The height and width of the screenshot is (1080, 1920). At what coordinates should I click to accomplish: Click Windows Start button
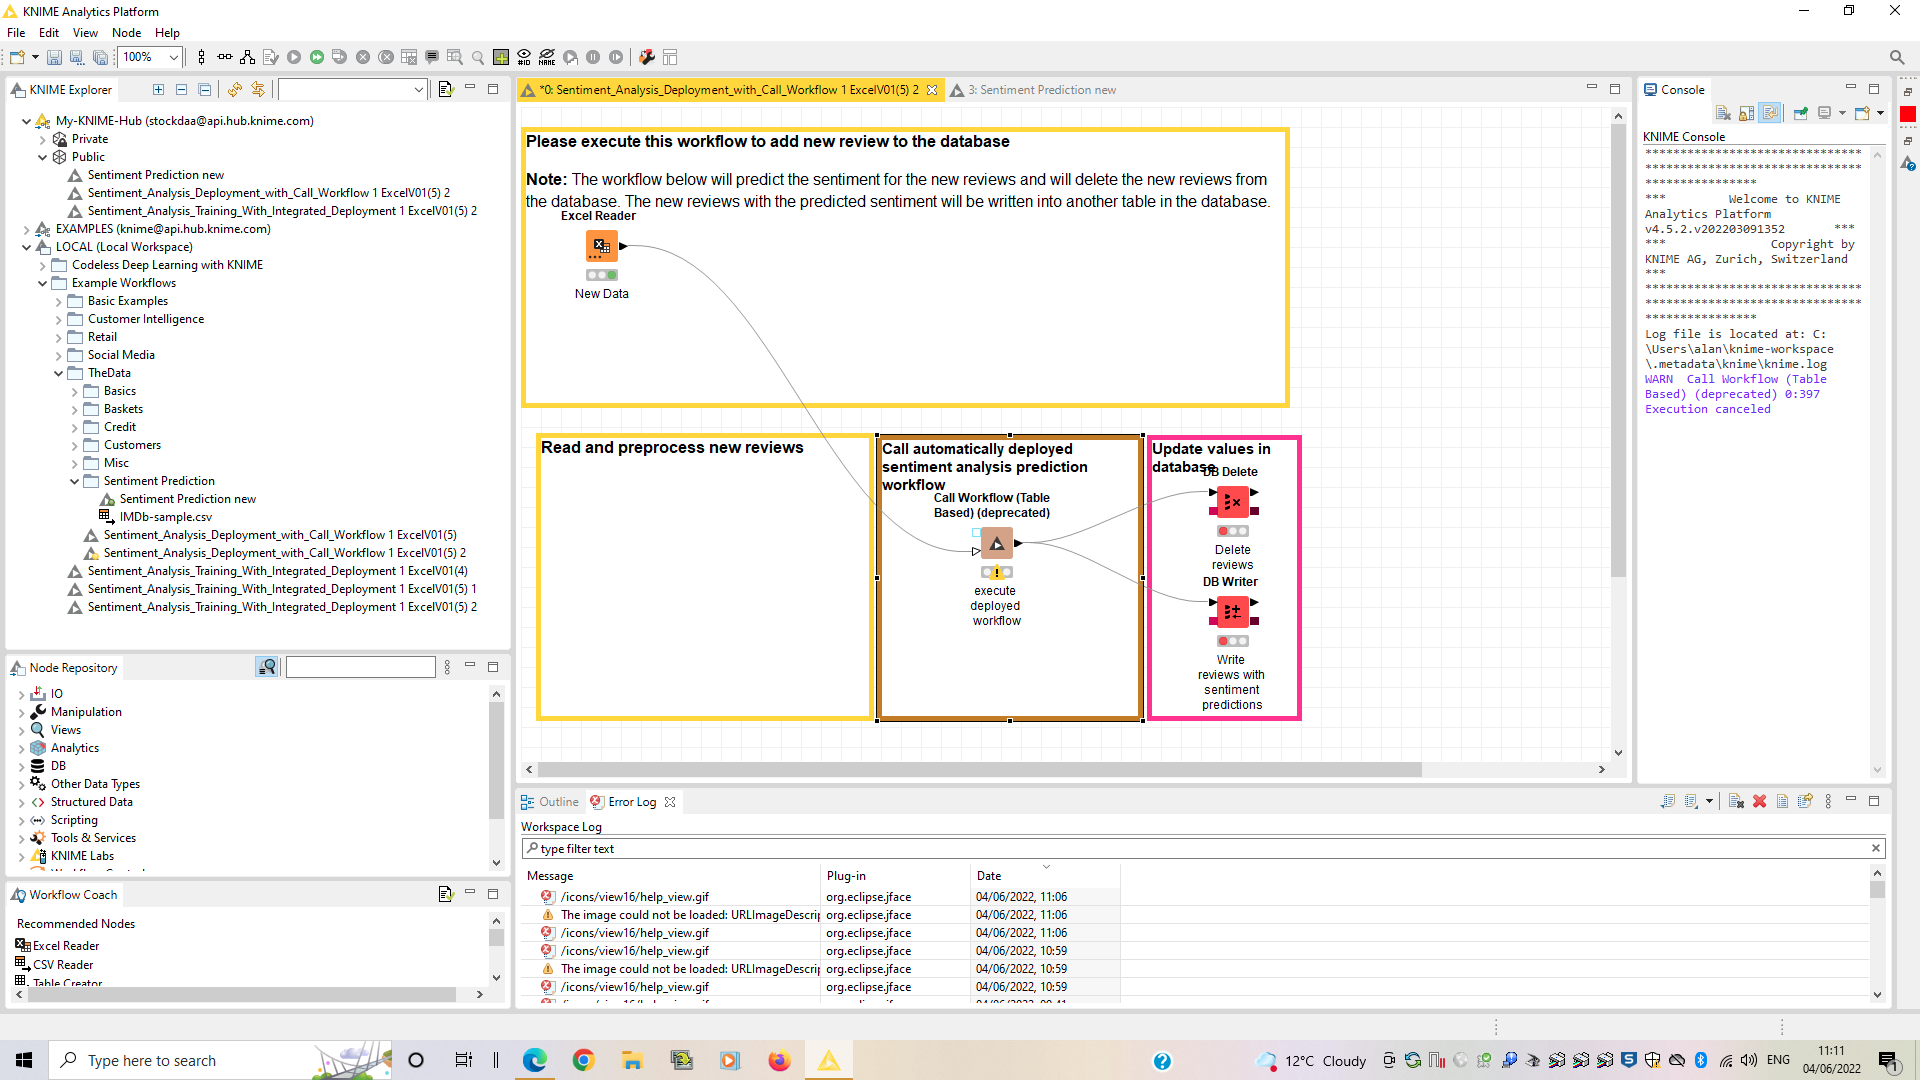(24, 1060)
